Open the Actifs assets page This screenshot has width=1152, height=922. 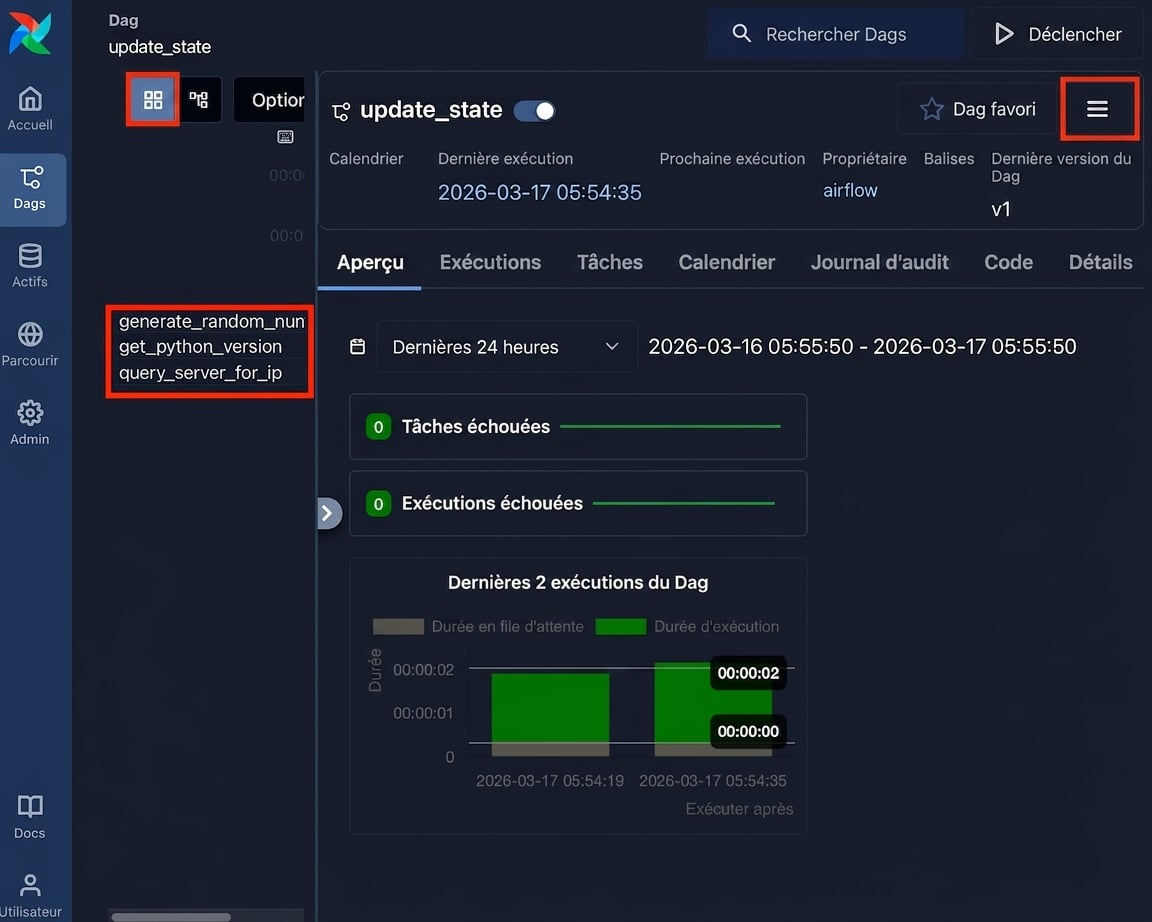pyautogui.click(x=30, y=266)
